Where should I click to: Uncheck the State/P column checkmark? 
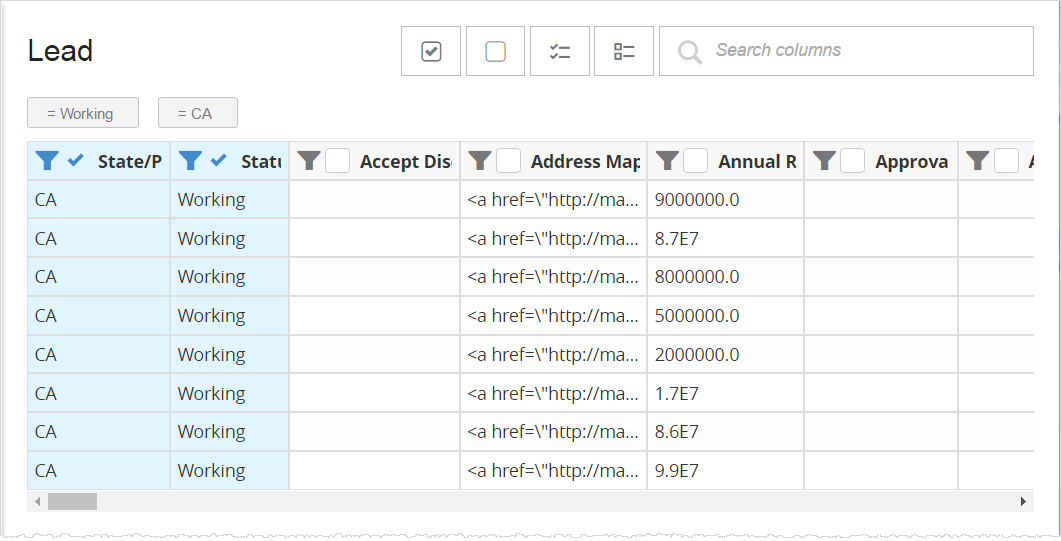[76, 161]
